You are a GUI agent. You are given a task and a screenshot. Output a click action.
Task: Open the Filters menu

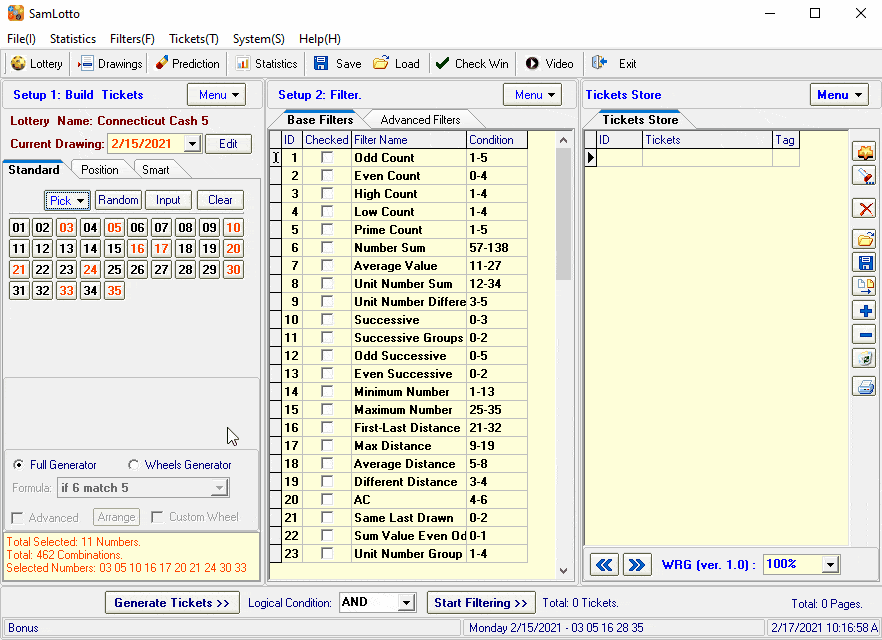coord(132,39)
